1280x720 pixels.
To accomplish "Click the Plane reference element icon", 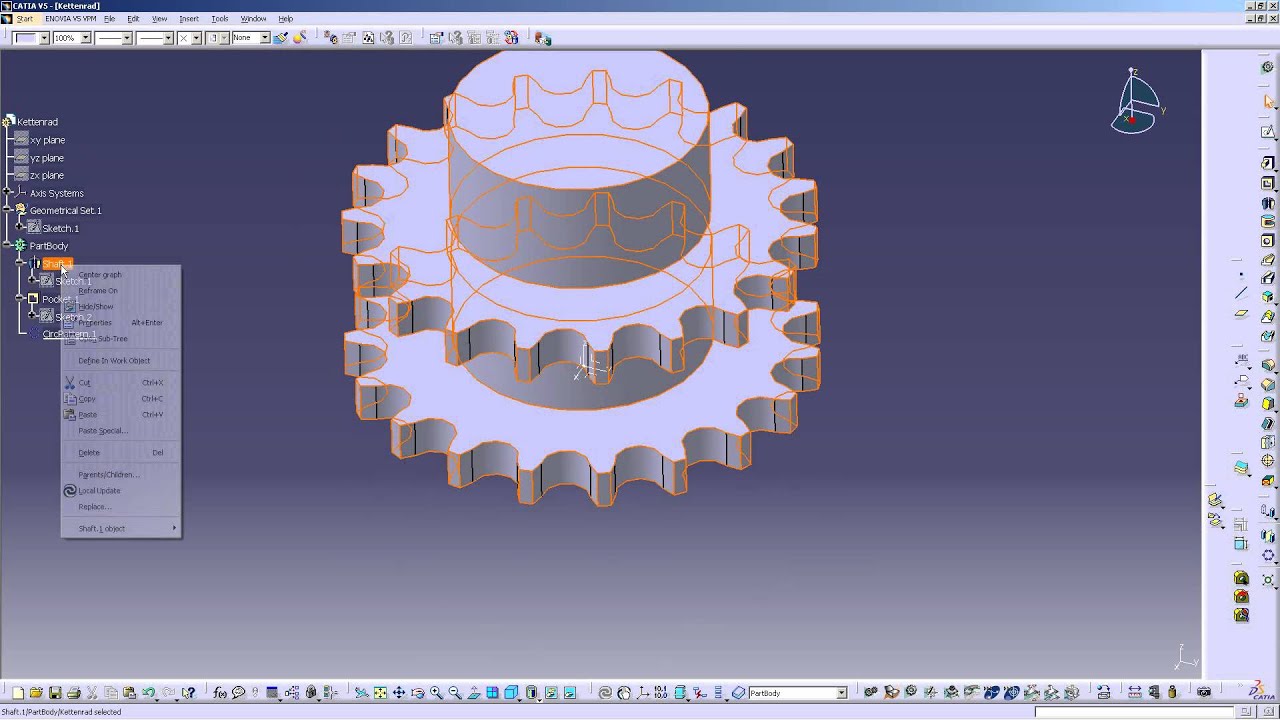I will (1241, 313).
